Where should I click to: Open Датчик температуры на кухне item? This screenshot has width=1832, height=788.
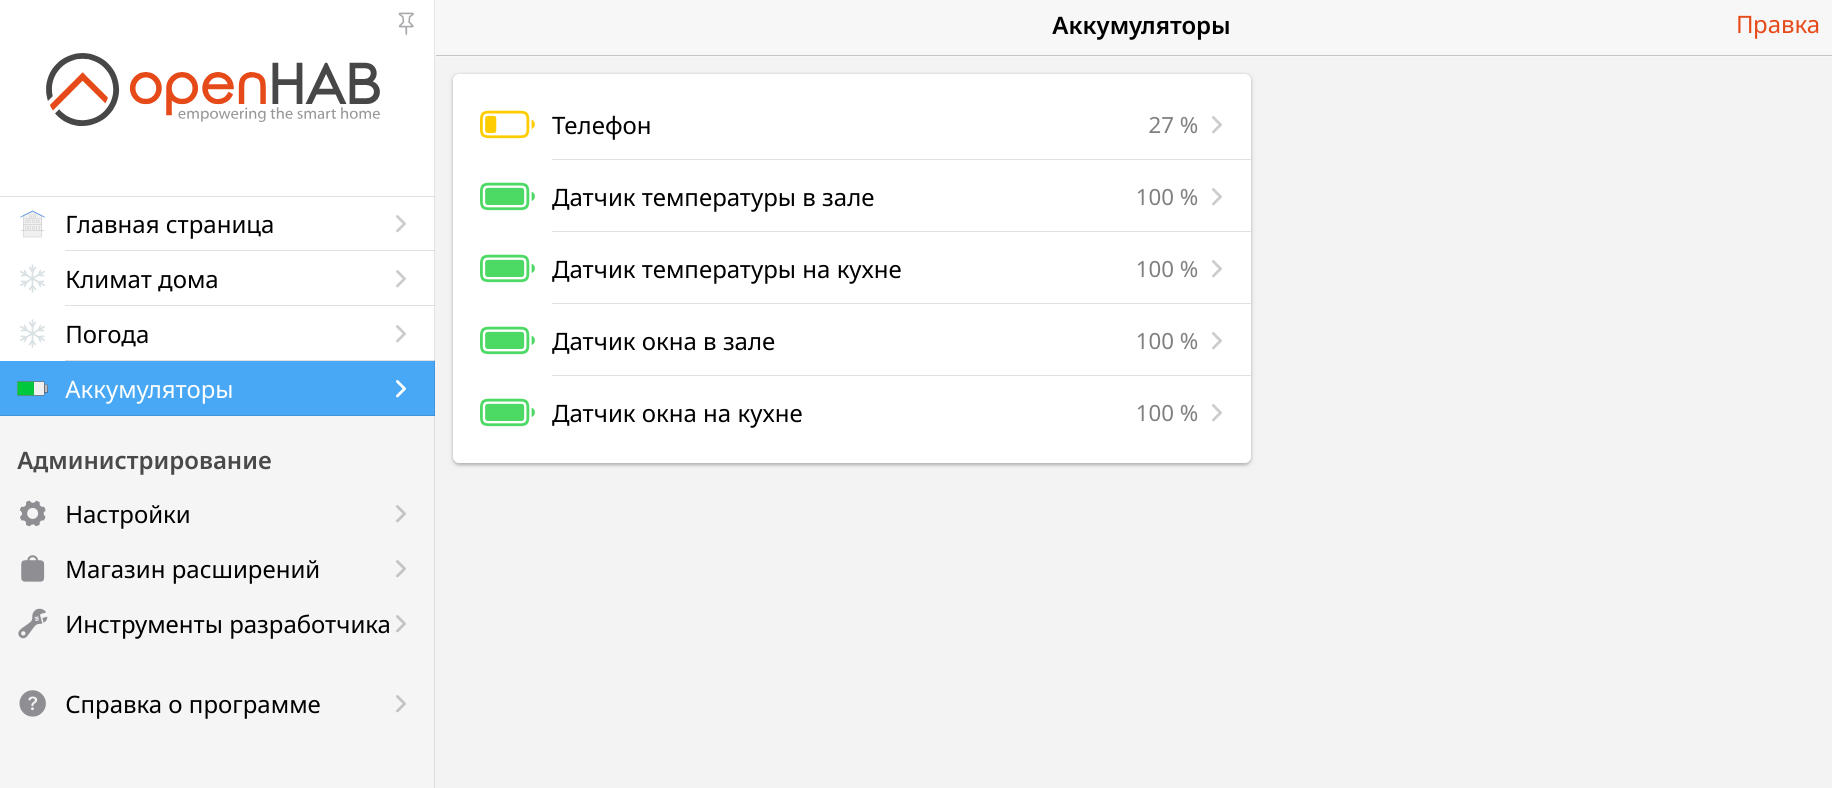[x=727, y=269]
